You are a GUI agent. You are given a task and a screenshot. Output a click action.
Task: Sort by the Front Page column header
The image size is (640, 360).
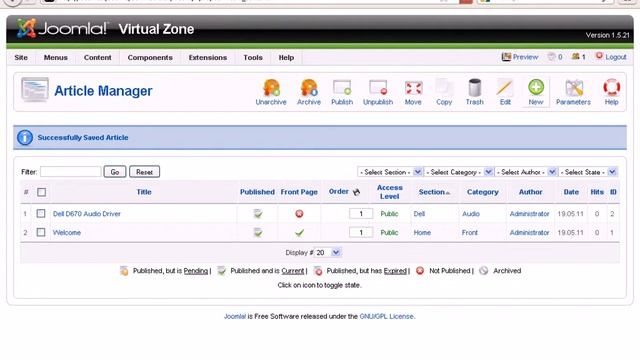coord(299,192)
